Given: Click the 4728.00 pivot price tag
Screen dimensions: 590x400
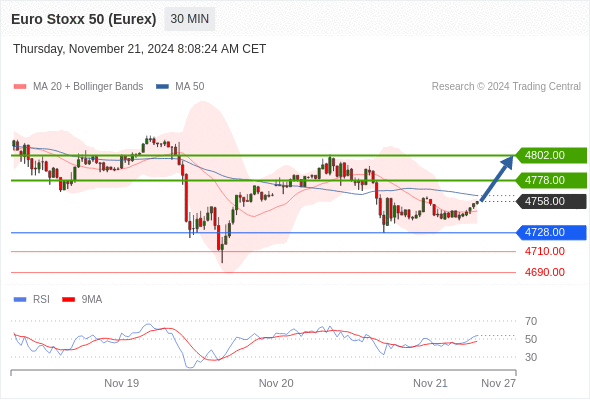Looking at the screenshot, I should click(x=551, y=233).
